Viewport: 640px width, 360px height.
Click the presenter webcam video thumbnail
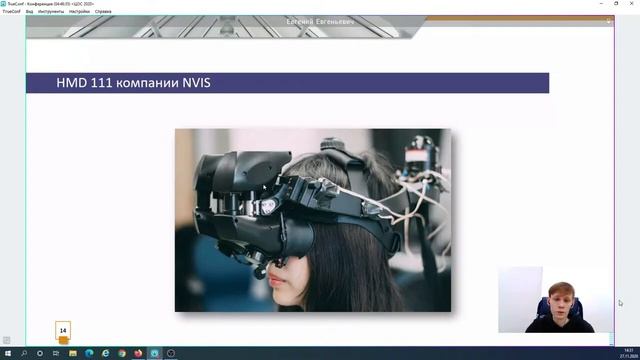coord(556,299)
